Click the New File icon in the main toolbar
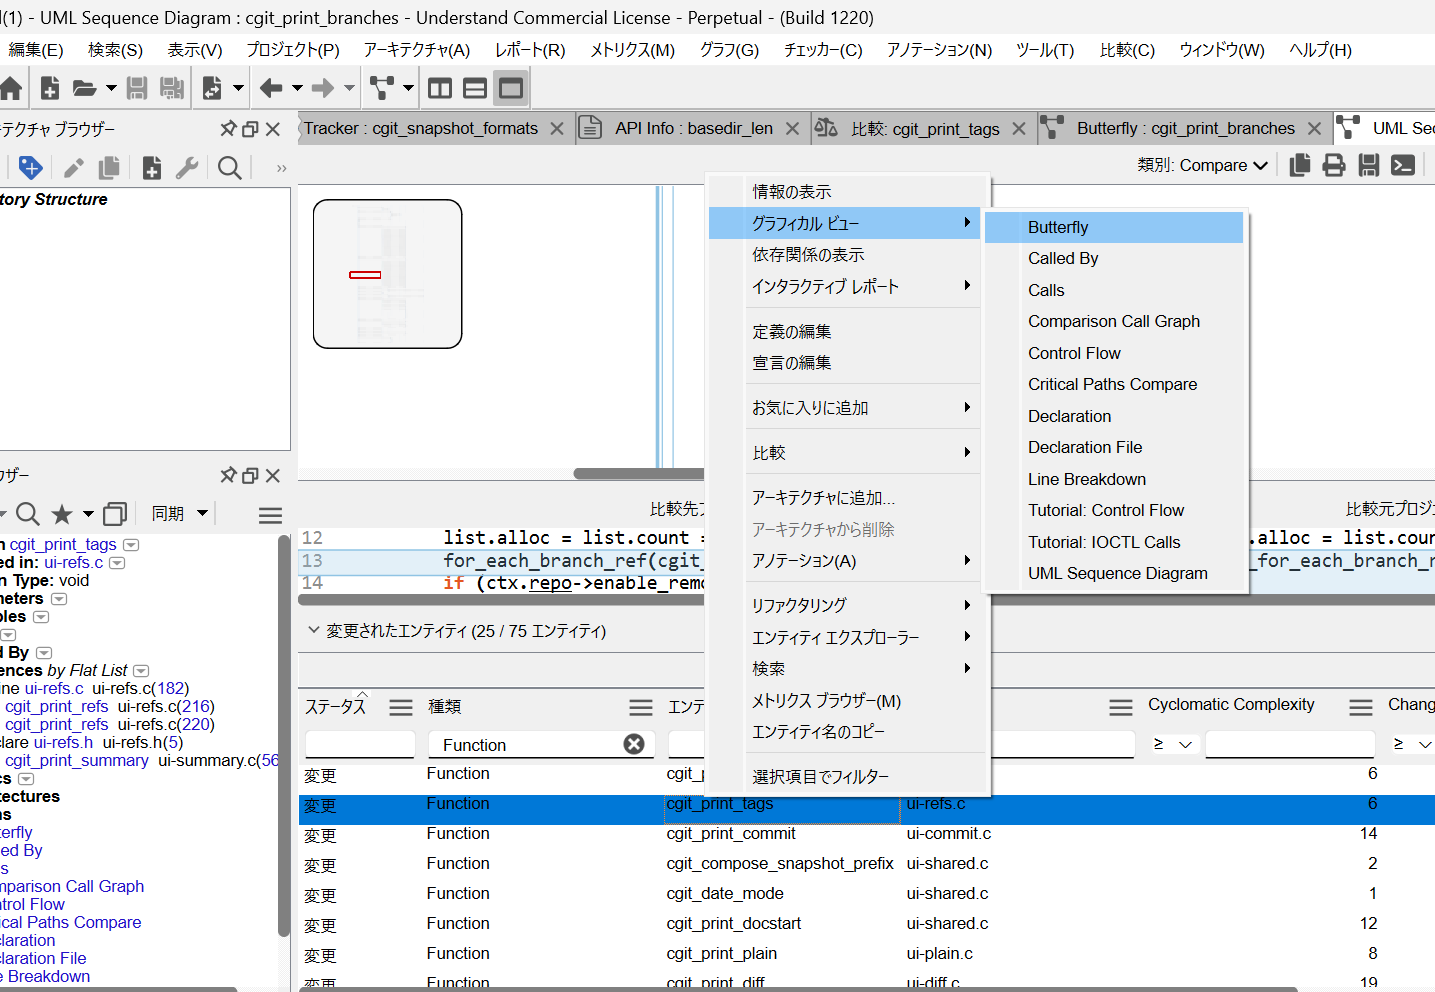 [49, 89]
